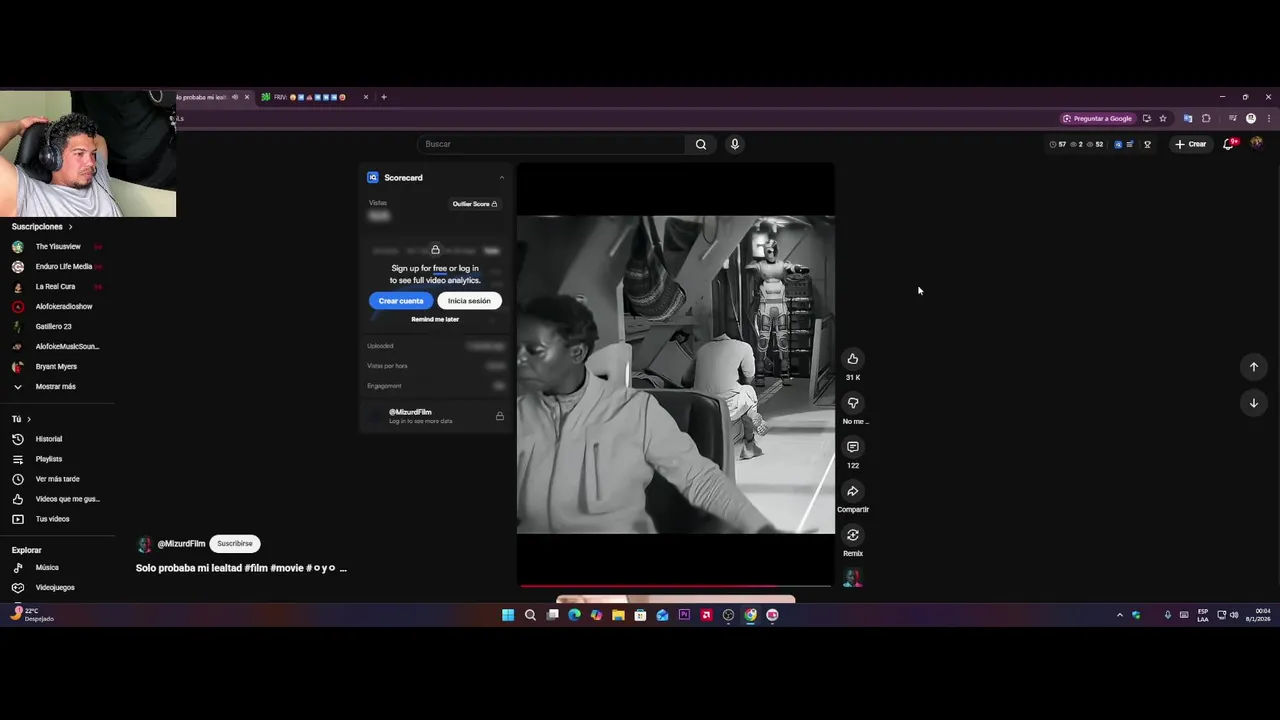1280x720 pixels.
Task: Open Microsoft Edge from taskbar
Action: pyautogui.click(x=574, y=615)
